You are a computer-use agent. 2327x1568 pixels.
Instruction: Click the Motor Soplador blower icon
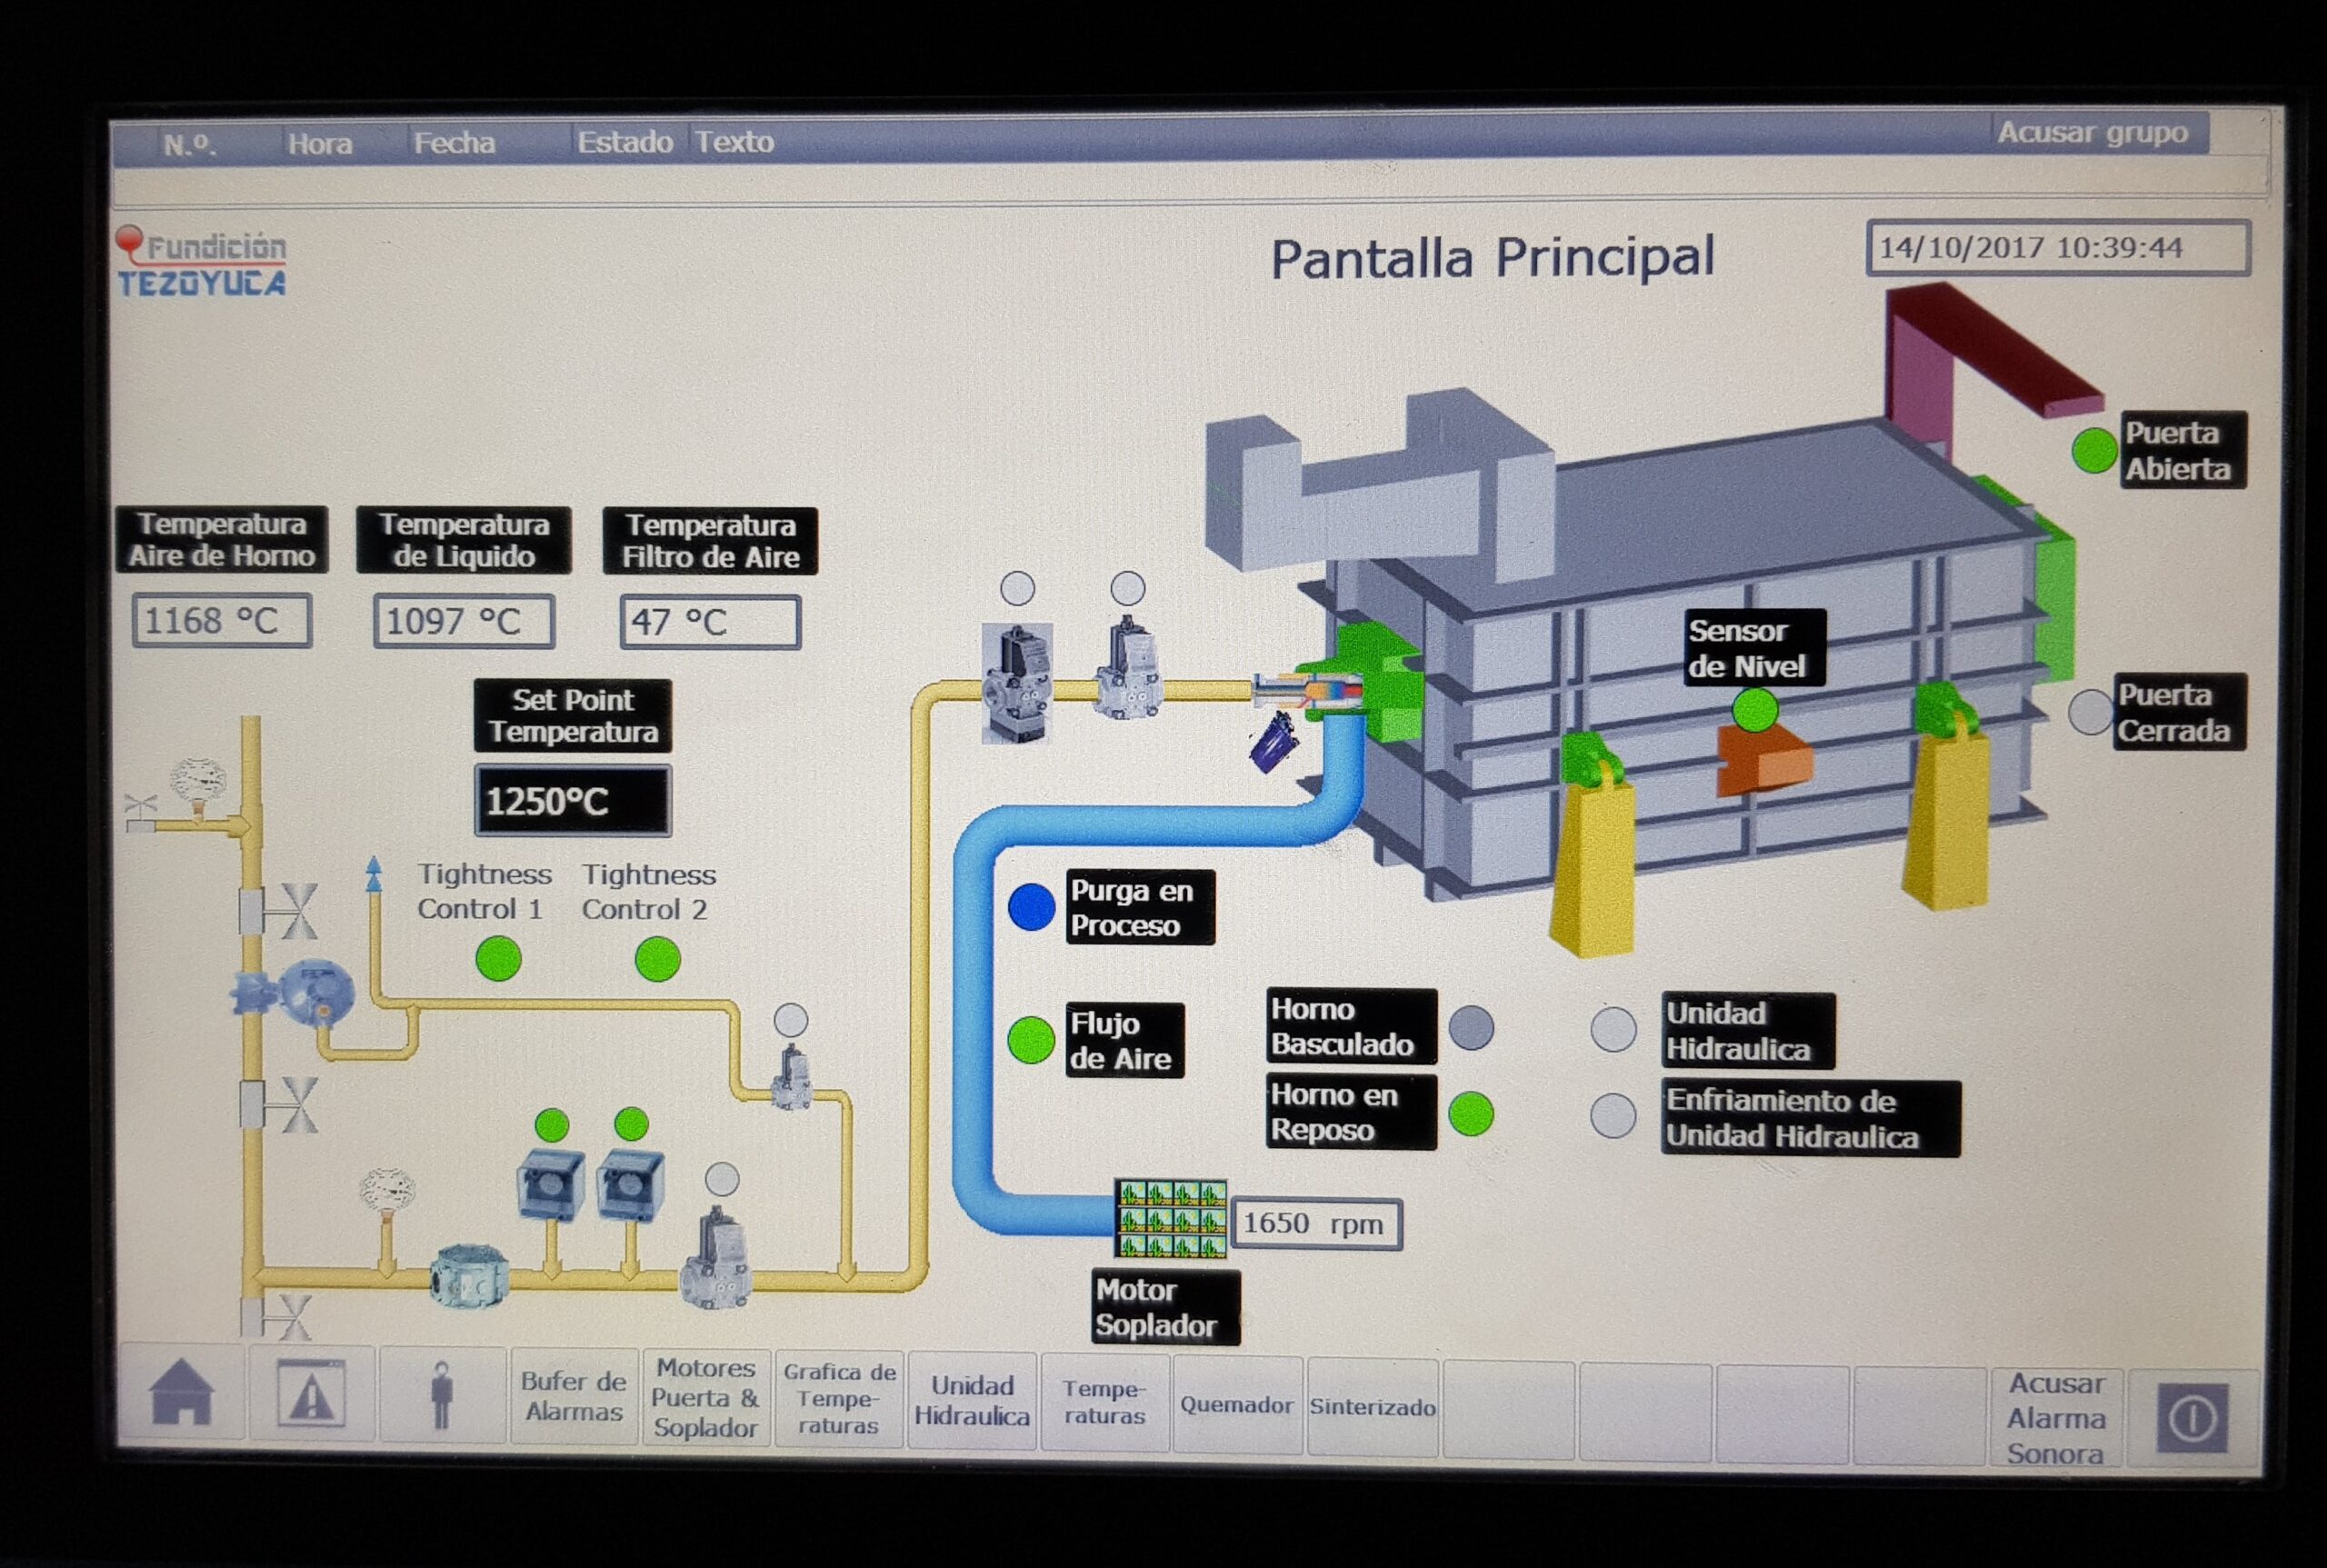(x=1170, y=1218)
